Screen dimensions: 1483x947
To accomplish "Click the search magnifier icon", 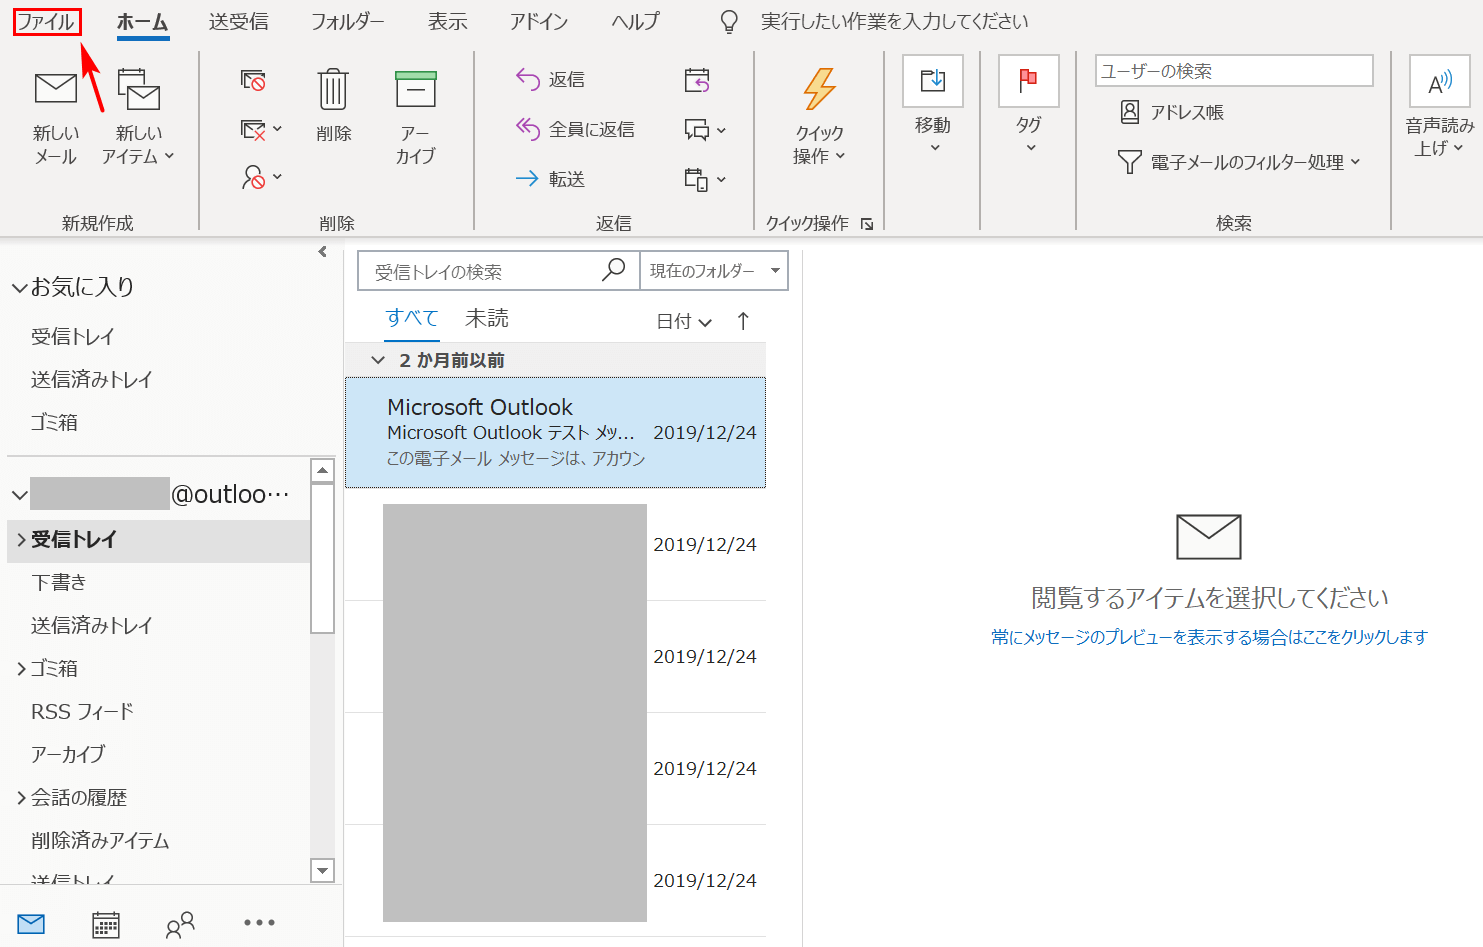I will [614, 270].
